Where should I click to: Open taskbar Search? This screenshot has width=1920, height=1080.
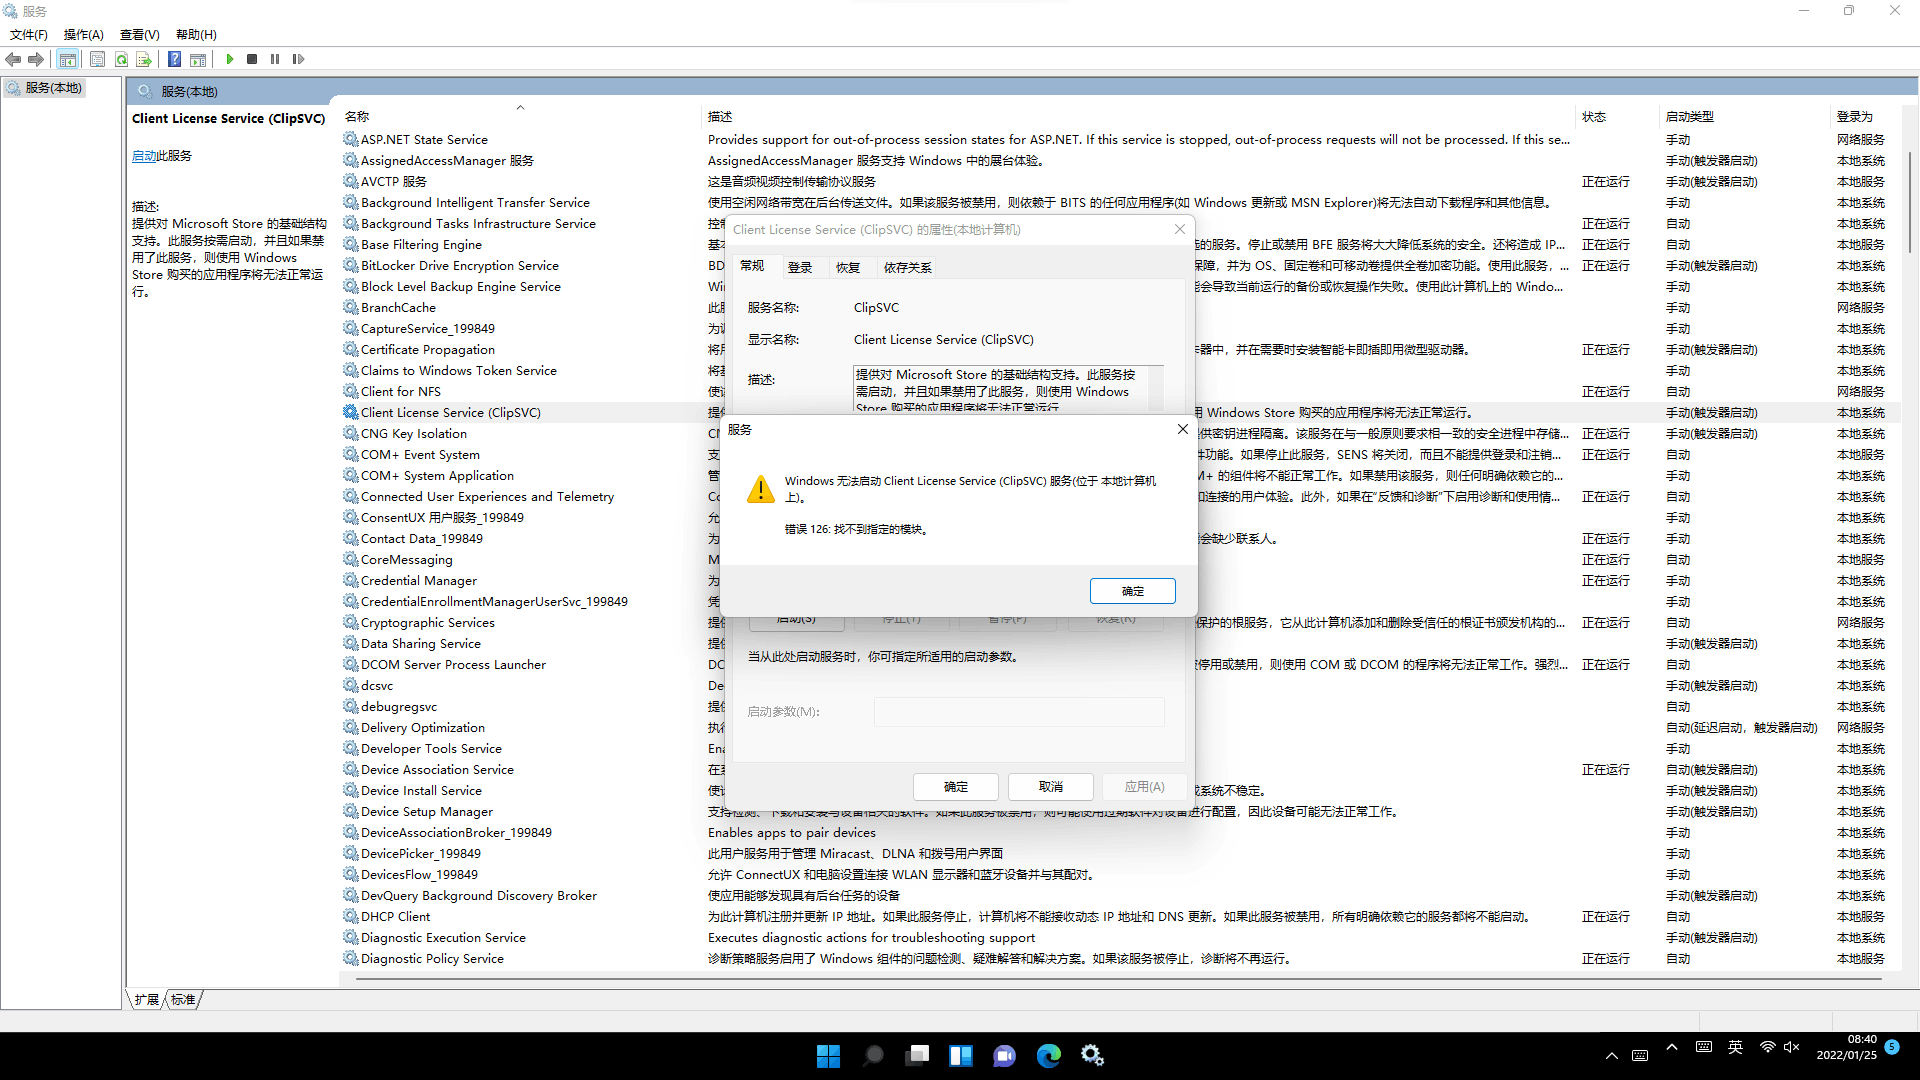click(873, 1056)
